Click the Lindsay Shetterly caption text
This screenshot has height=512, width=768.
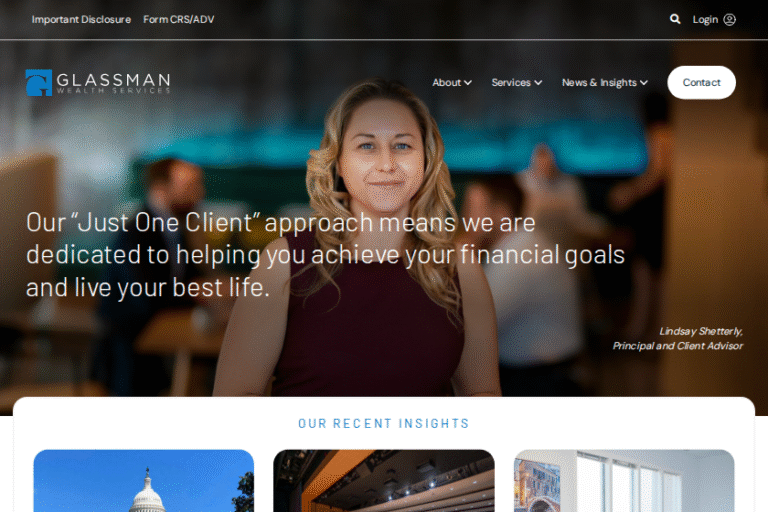pos(678,339)
